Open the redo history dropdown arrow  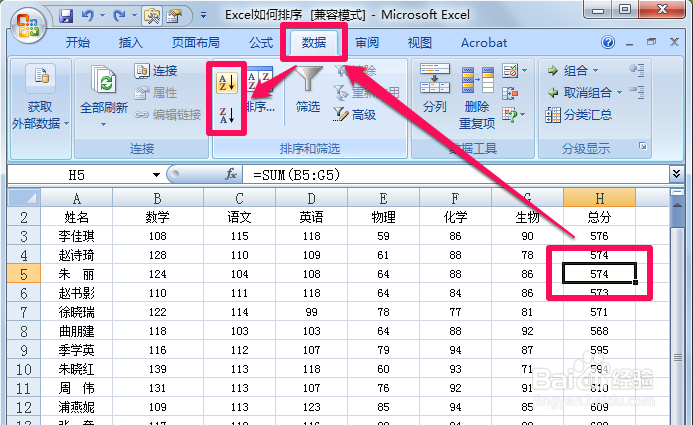coord(134,16)
